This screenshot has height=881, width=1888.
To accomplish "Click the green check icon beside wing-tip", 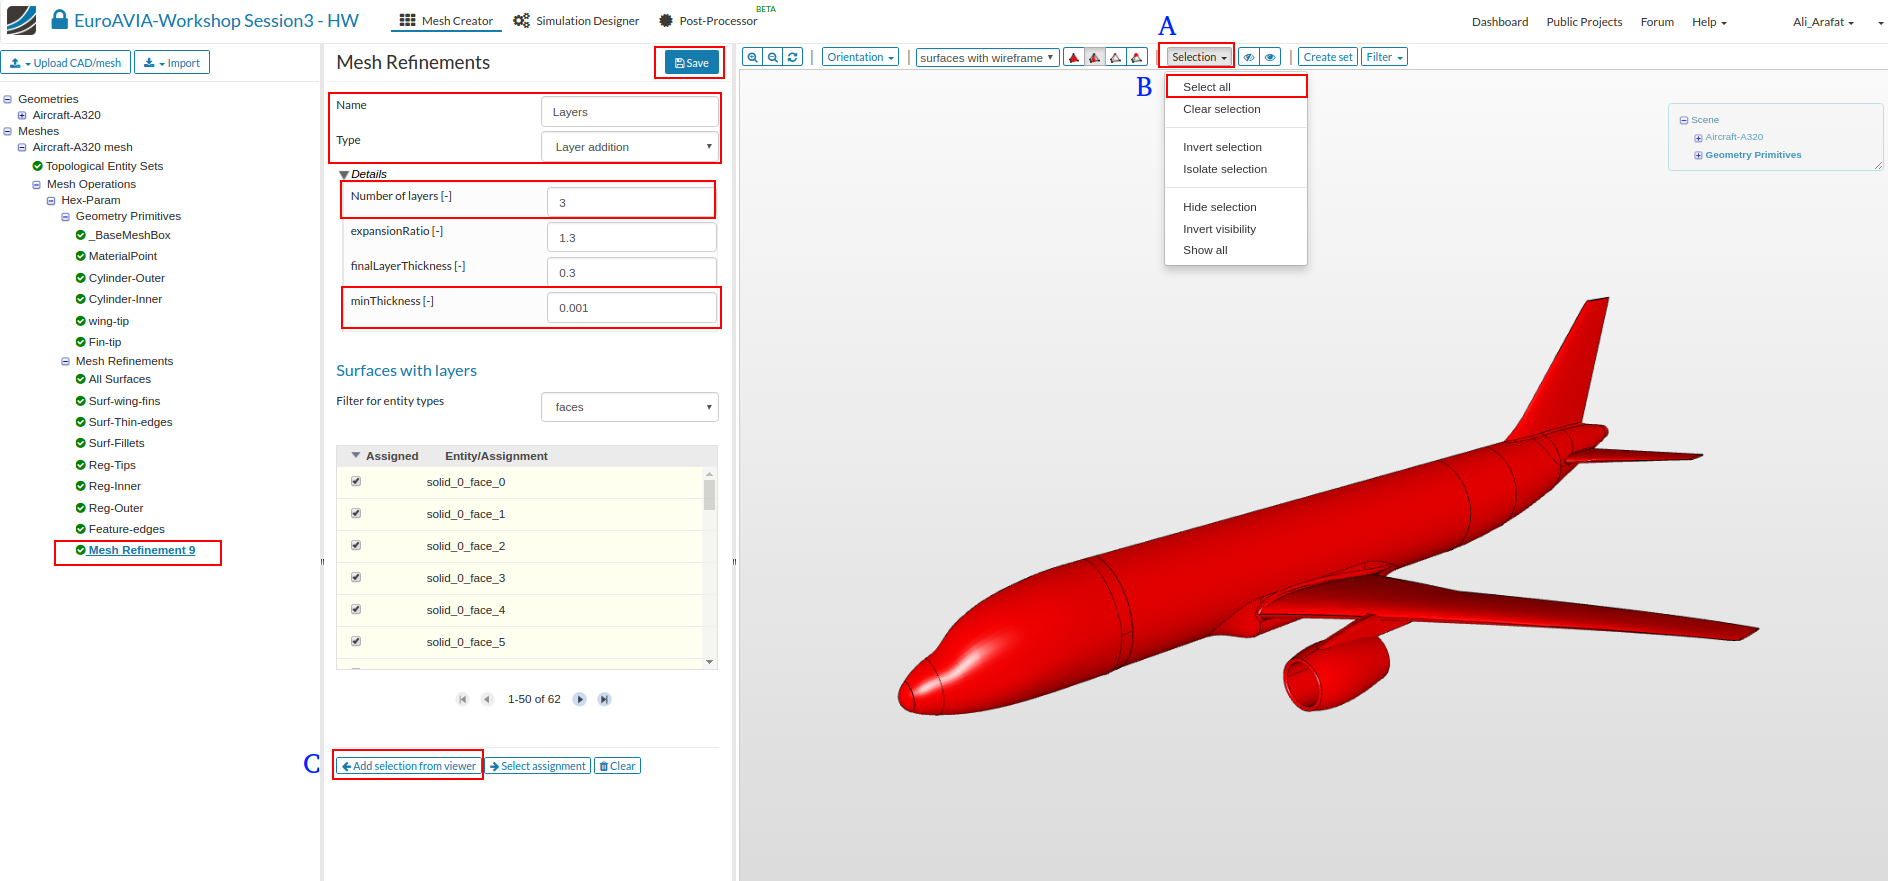I will (80, 321).
